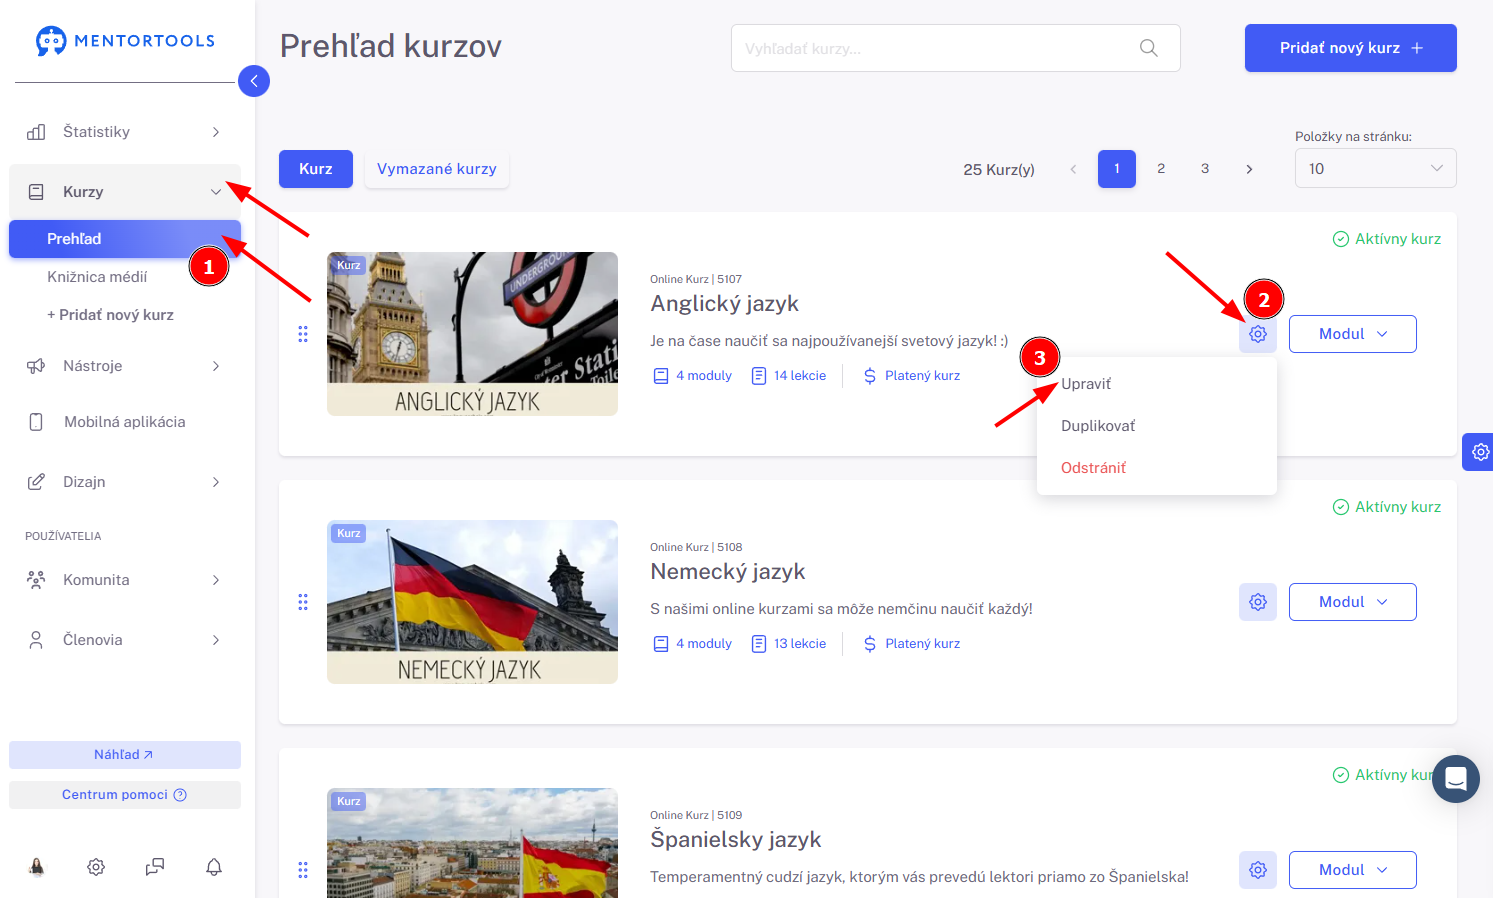The height and width of the screenshot is (898, 1493).
Task: Click the notification bell icon in sidebar
Action: coord(214,867)
